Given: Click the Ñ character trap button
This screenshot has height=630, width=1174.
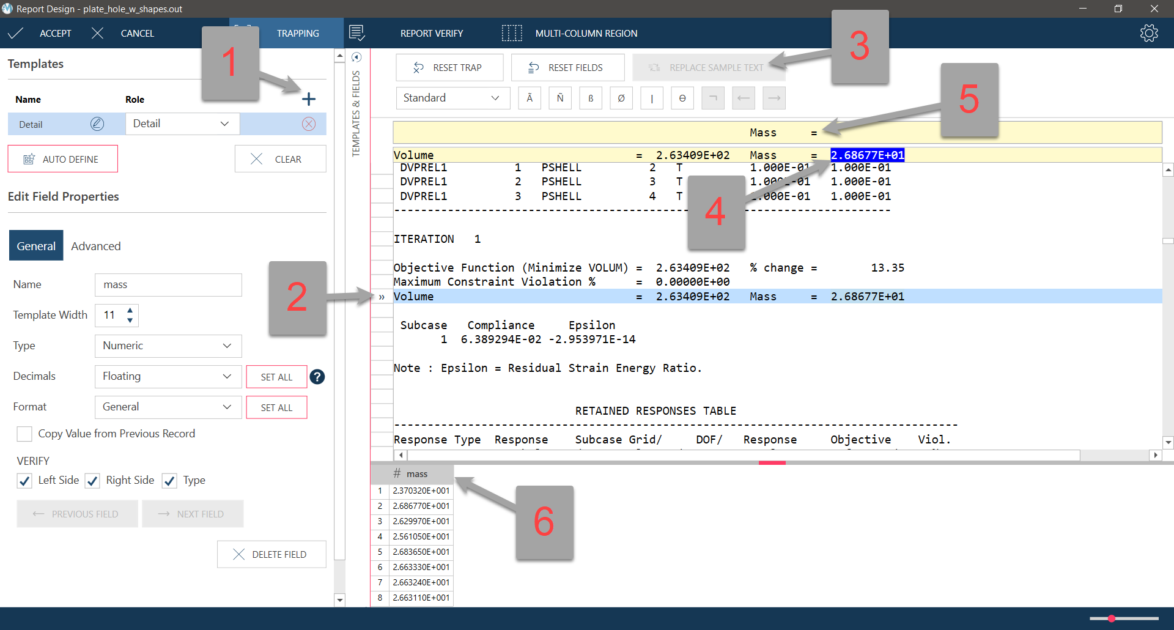Looking at the screenshot, I should click(x=559, y=98).
